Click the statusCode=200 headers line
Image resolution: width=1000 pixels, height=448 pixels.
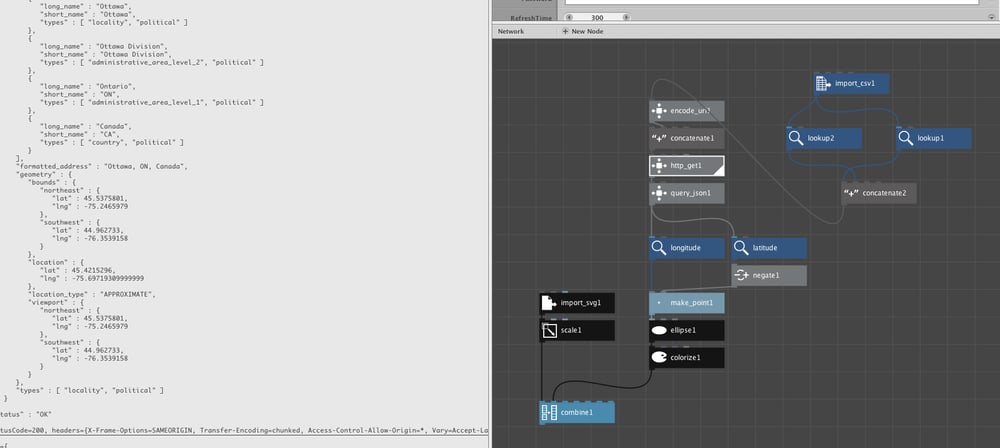click(244, 431)
